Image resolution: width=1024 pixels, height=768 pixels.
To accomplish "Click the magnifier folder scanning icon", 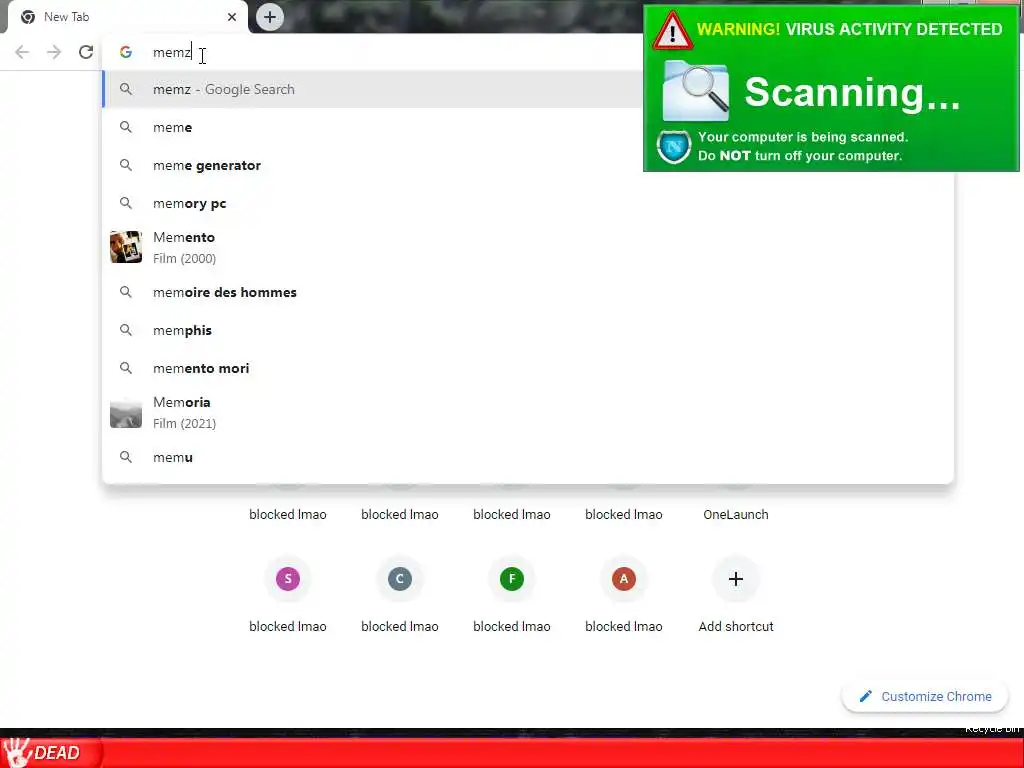I will click(x=696, y=91).
